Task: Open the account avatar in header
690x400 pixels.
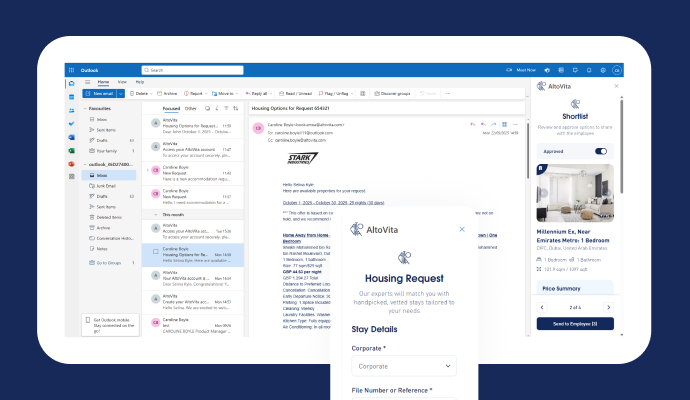Action: [617, 70]
